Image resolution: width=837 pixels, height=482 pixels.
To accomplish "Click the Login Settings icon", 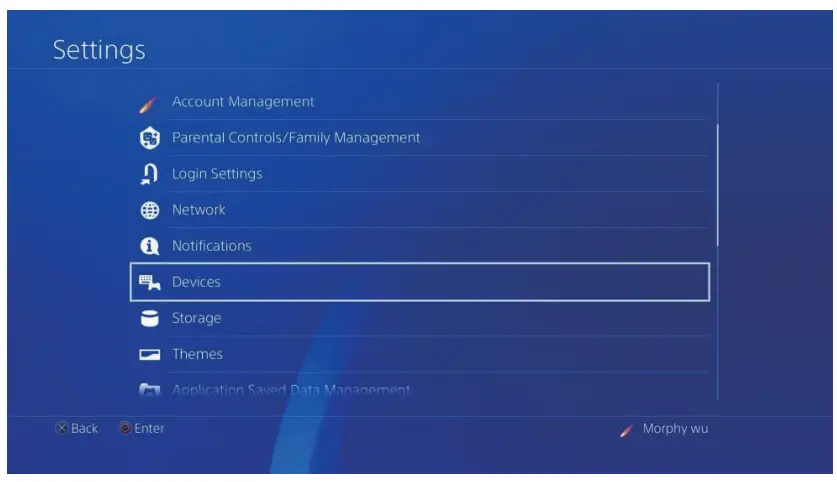I will [149, 174].
